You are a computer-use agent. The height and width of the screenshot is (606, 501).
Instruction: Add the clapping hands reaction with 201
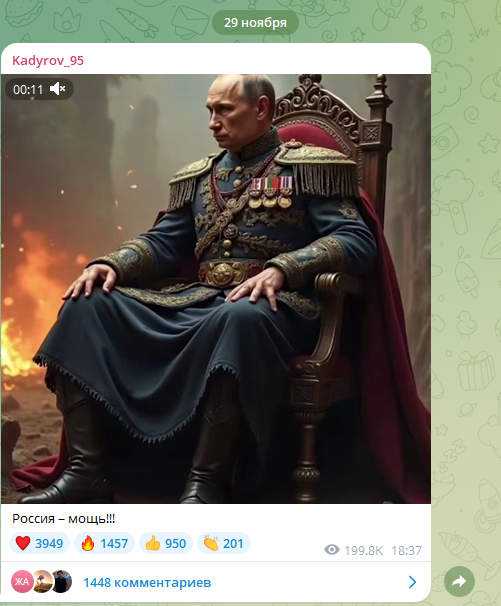tap(224, 543)
